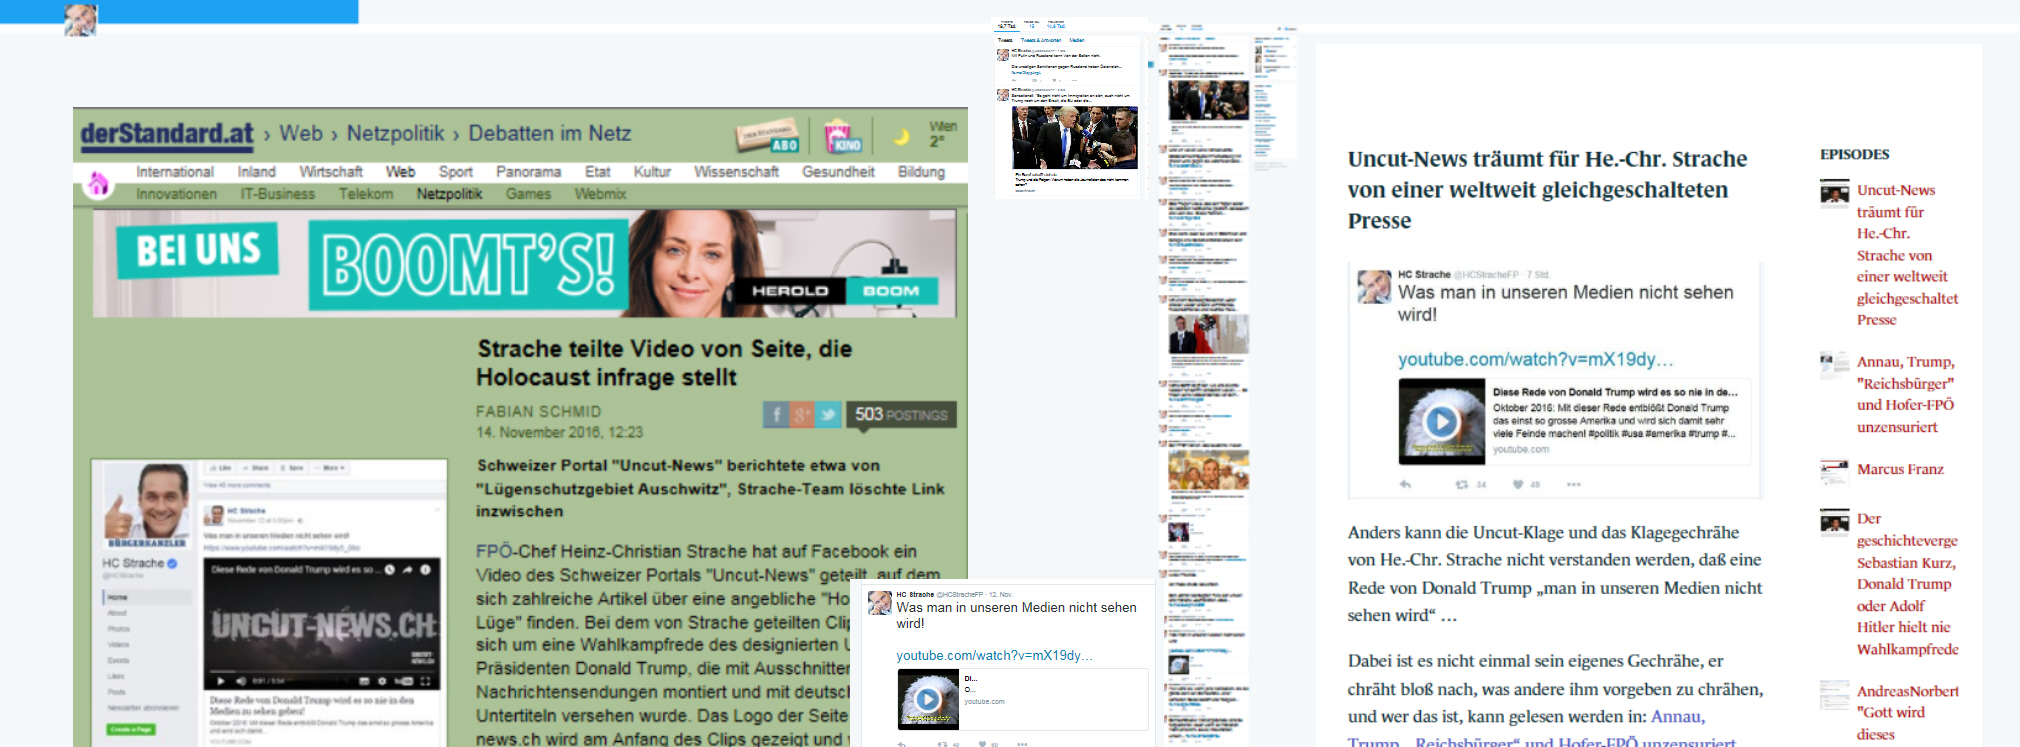The width and height of the screenshot is (2020, 747).
Task: Select Netzpolitik in the sub-navigation
Action: pos(449,194)
